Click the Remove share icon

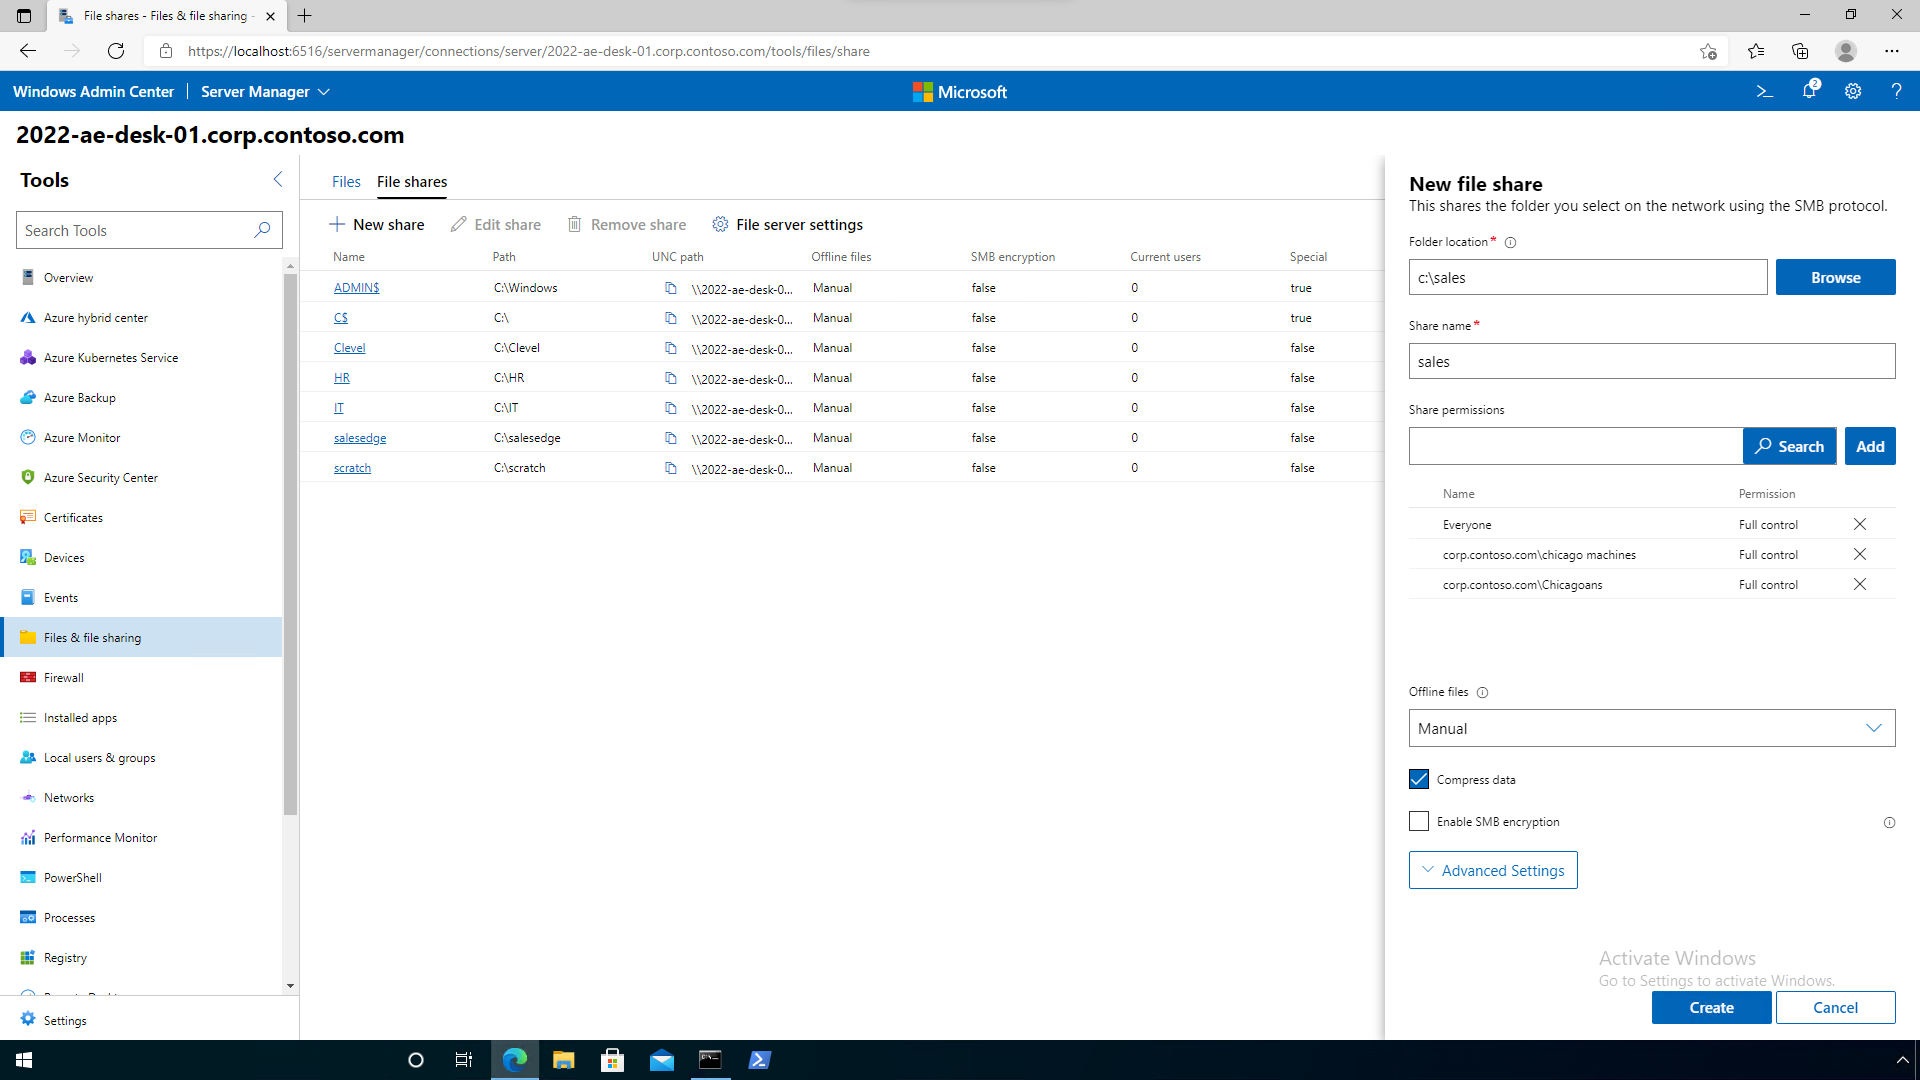point(575,224)
